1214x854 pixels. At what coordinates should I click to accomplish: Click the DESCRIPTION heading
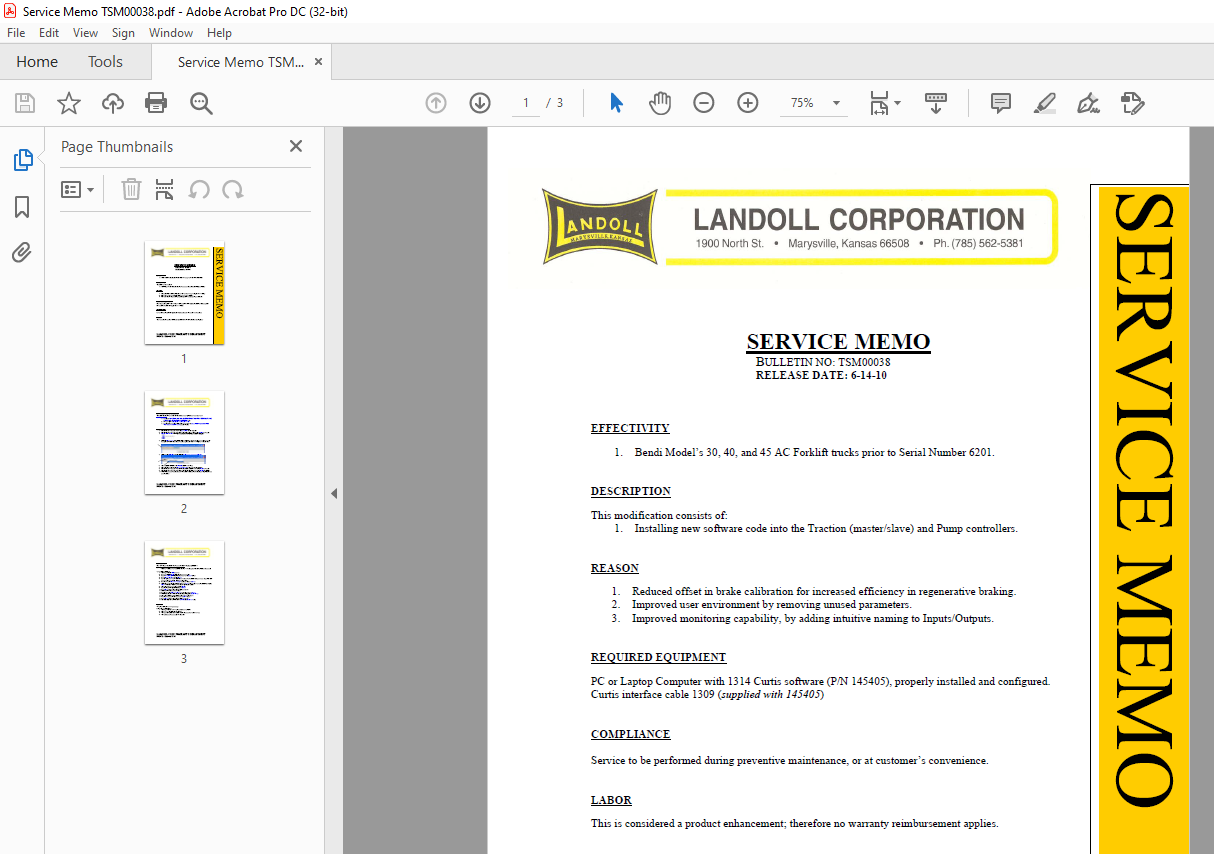(x=631, y=491)
